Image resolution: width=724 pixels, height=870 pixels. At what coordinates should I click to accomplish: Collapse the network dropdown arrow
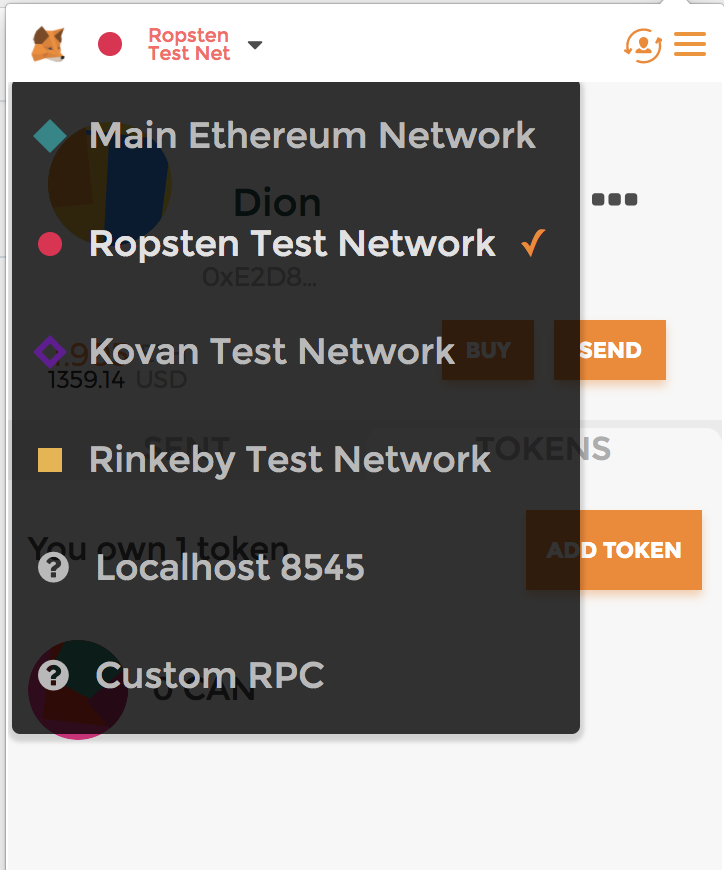point(255,45)
